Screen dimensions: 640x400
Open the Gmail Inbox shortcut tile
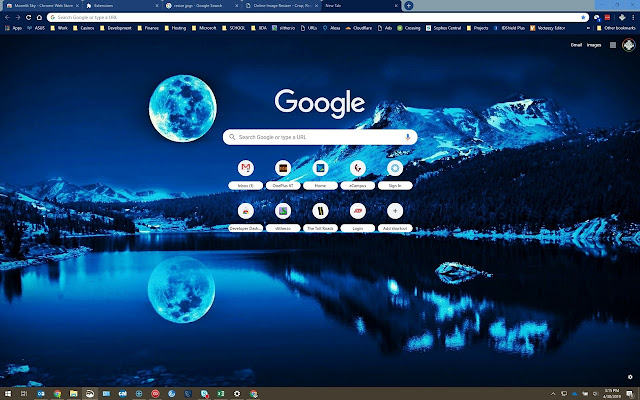point(246,174)
